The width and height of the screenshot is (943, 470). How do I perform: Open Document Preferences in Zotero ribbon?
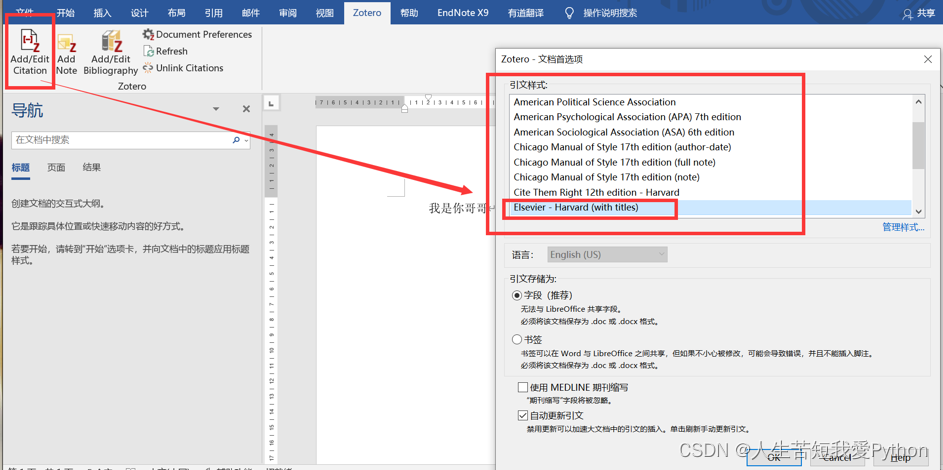pyautogui.click(x=197, y=34)
